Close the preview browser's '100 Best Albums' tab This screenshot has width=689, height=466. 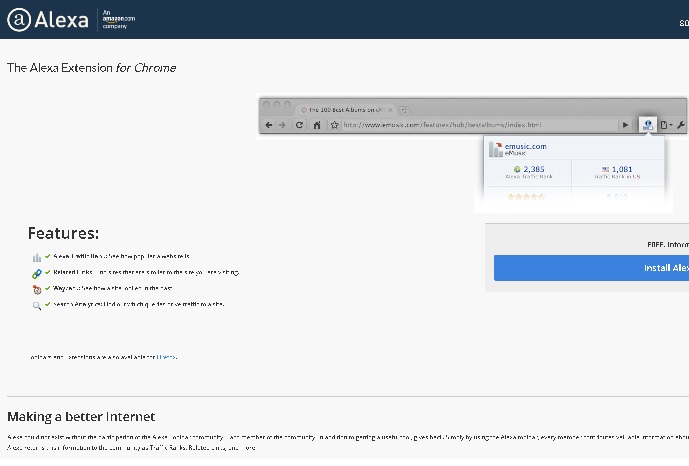click(x=390, y=110)
